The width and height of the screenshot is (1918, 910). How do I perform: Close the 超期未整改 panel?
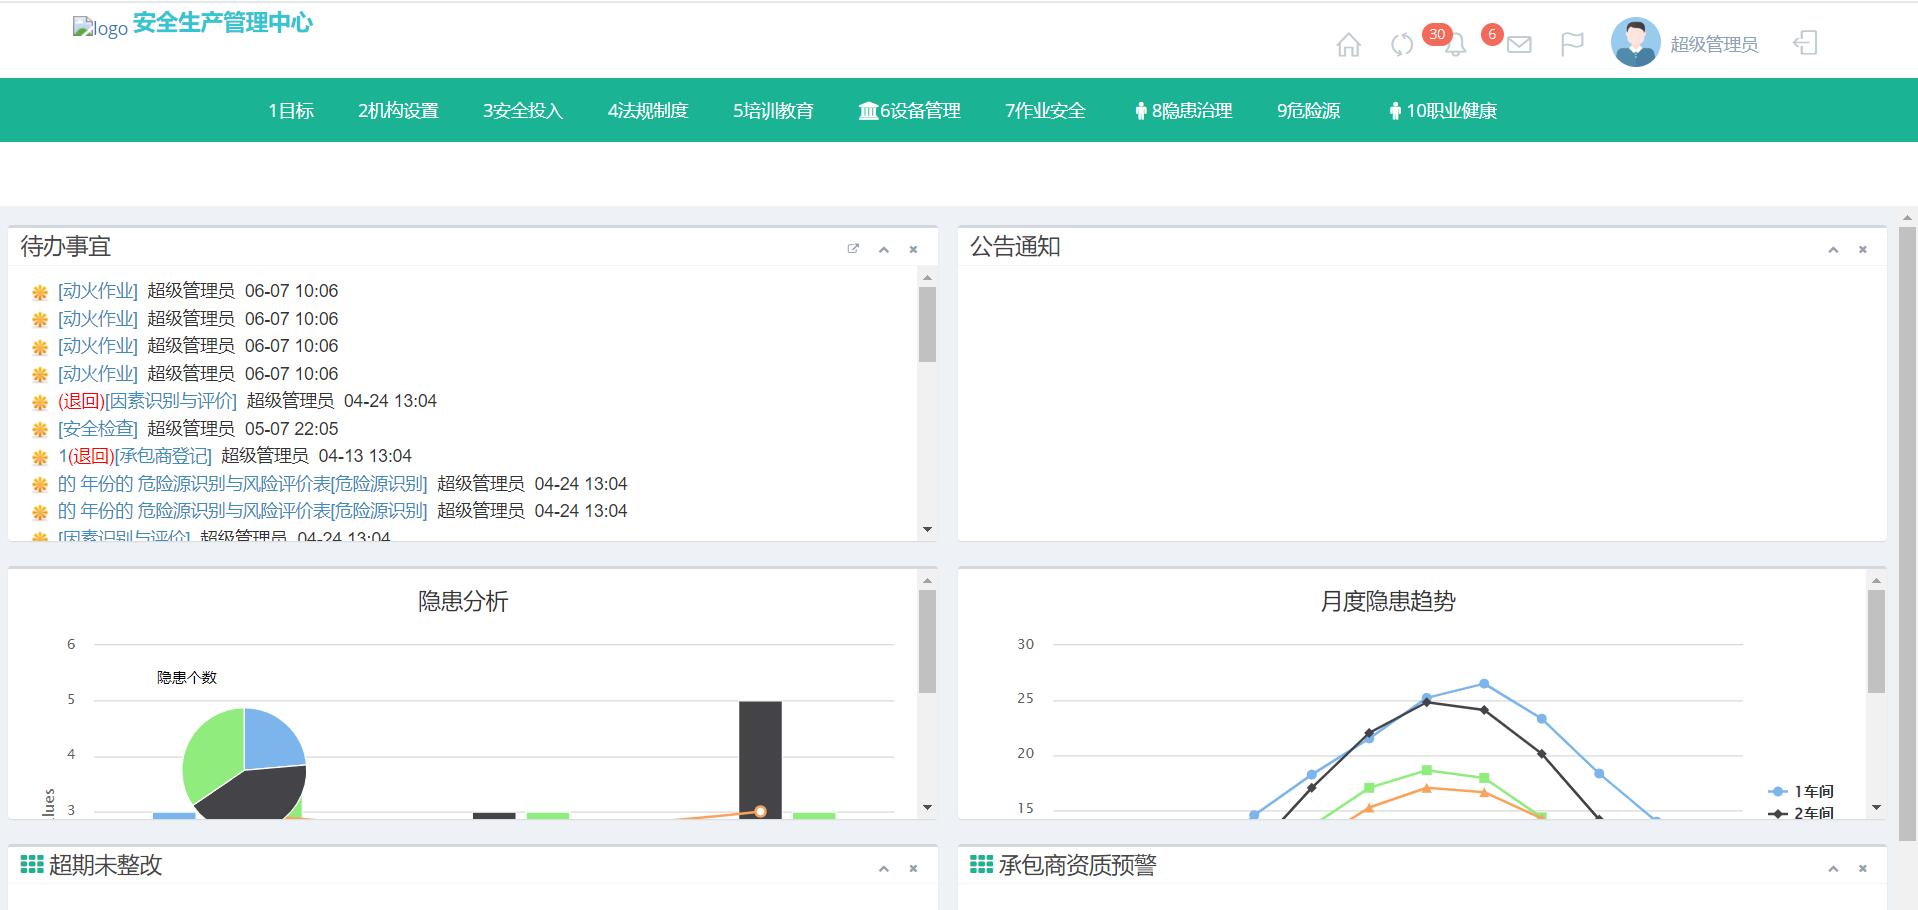click(913, 869)
